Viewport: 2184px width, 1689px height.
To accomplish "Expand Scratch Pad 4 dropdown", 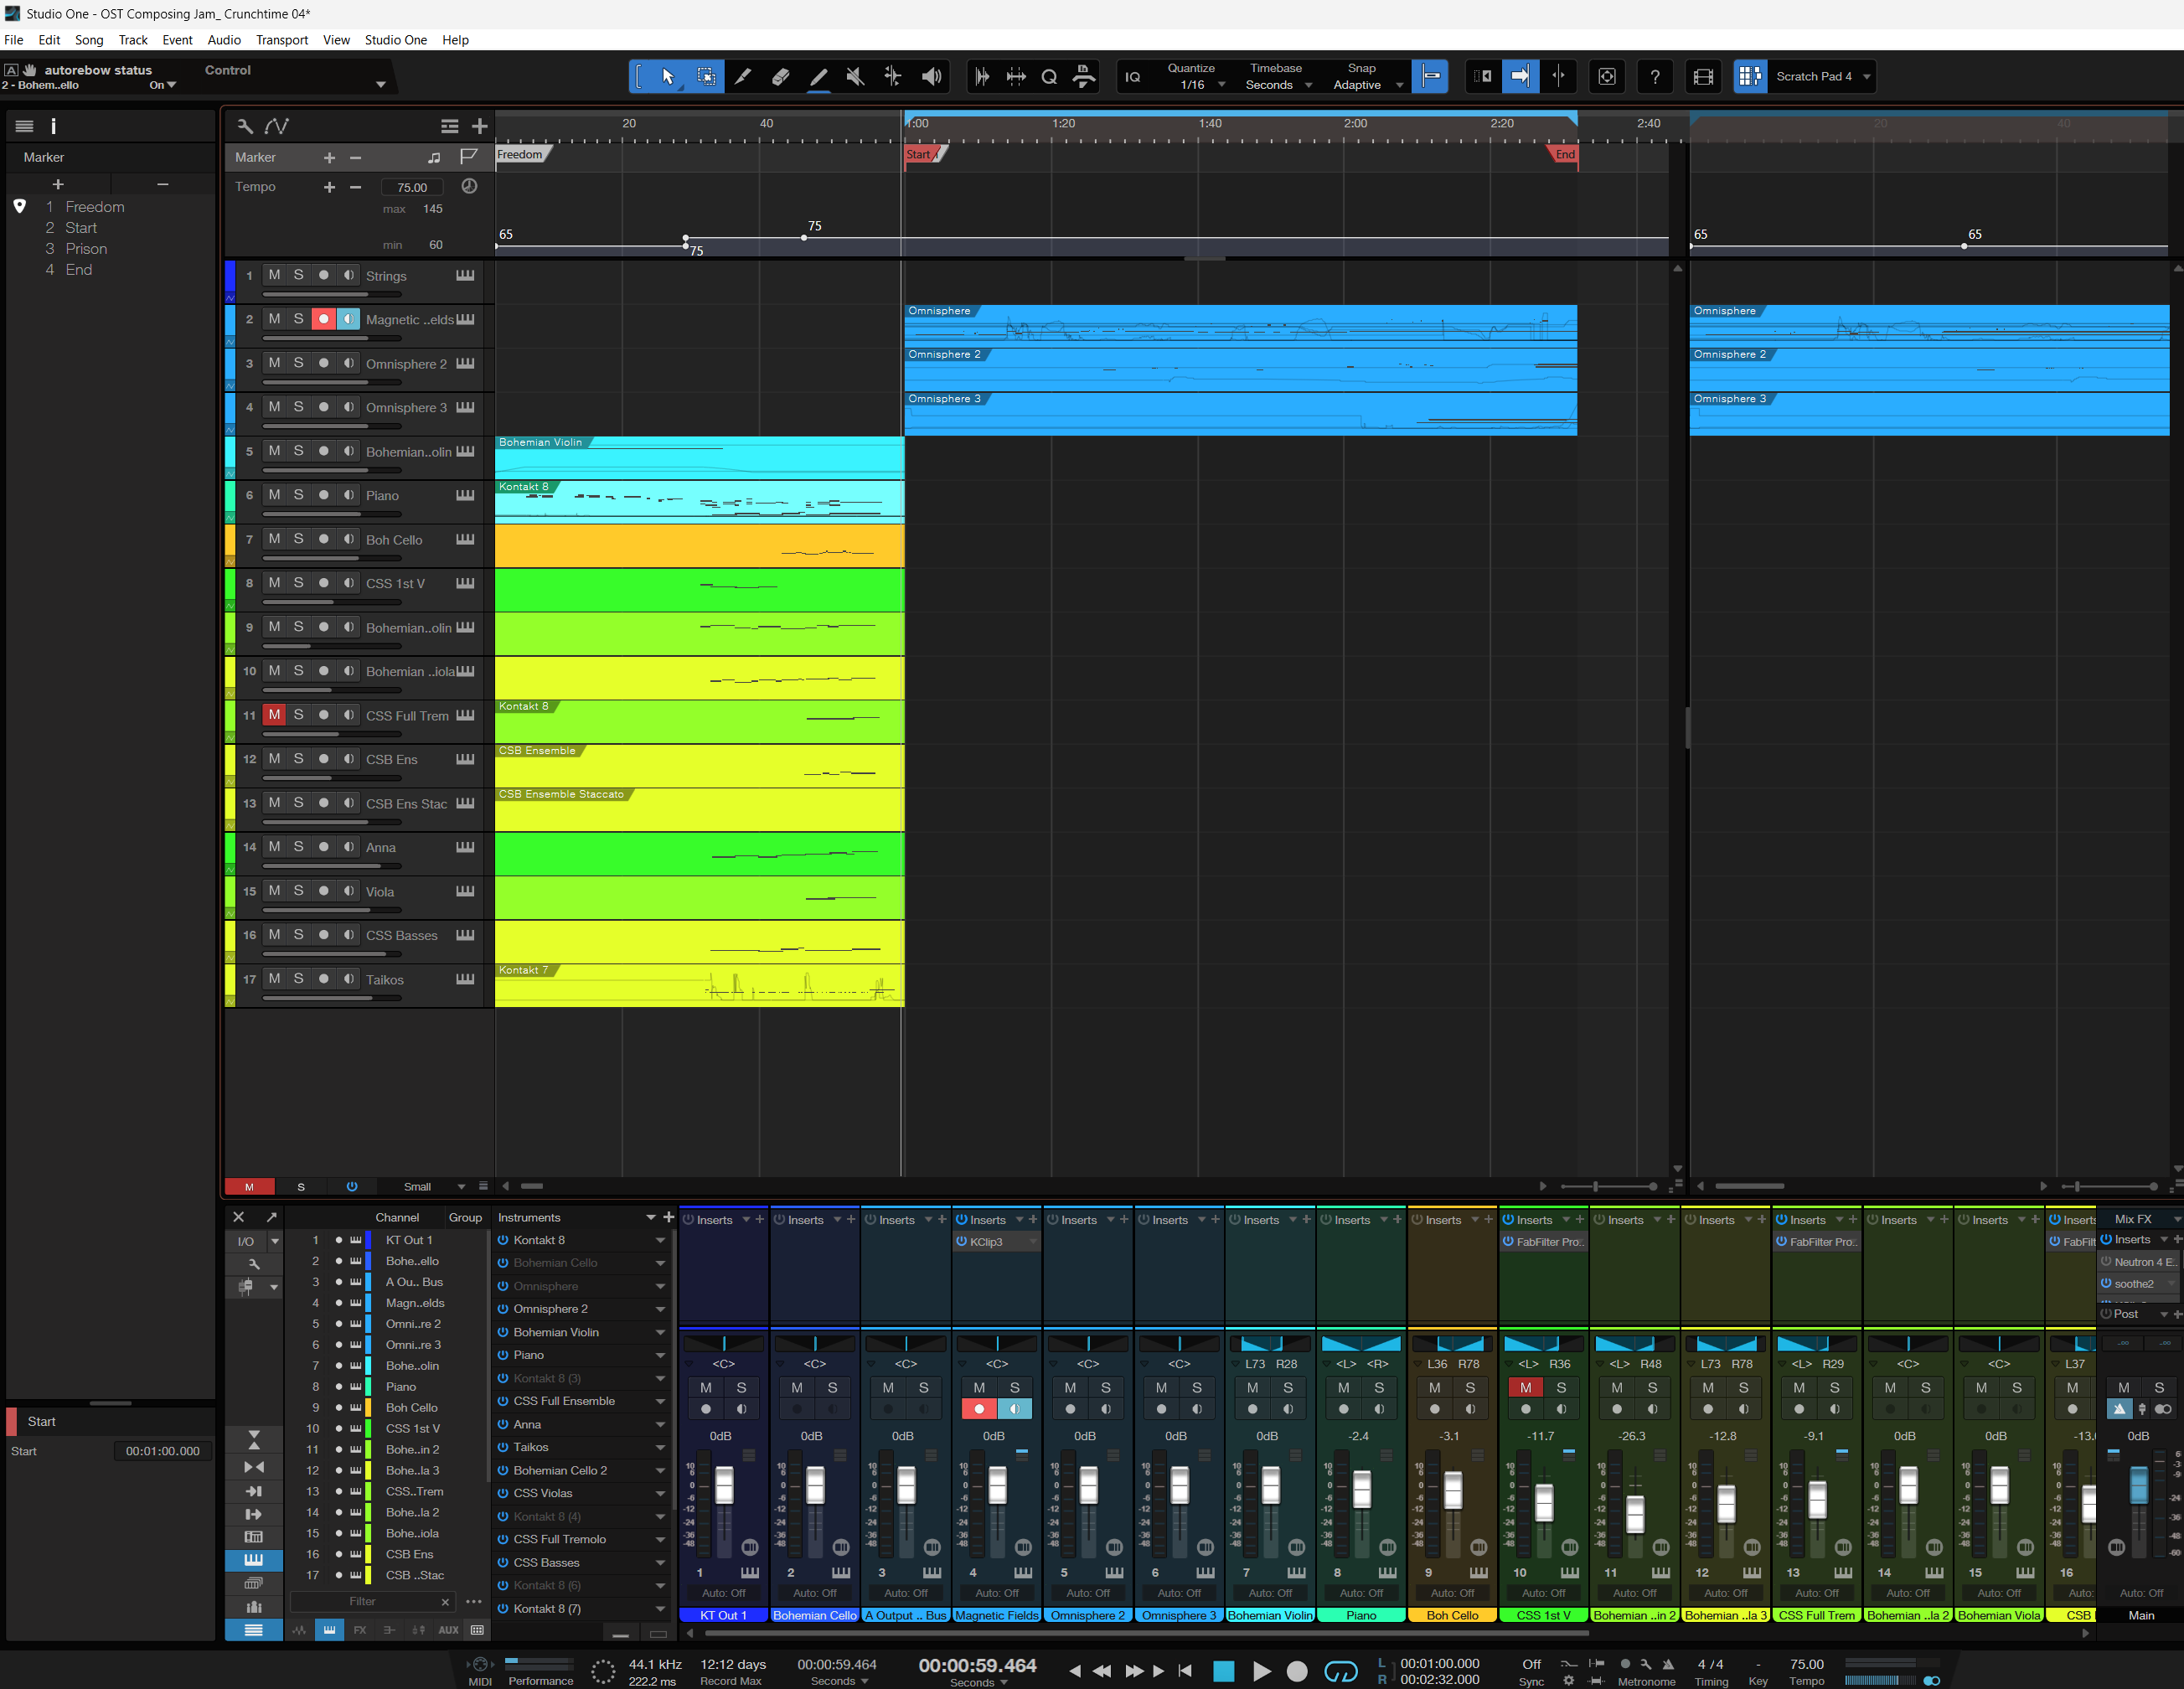I will click(x=1867, y=76).
